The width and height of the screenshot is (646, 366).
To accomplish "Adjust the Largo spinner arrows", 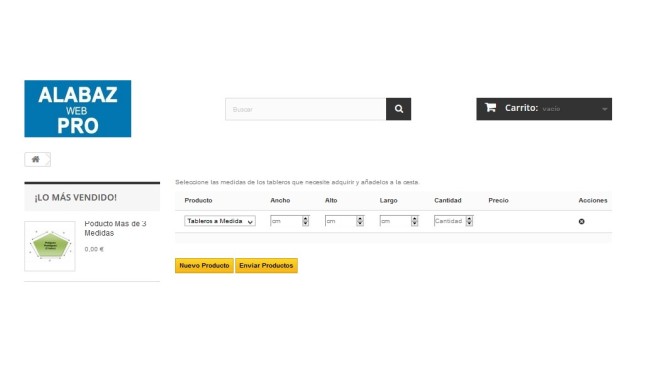I will tap(414, 221).
